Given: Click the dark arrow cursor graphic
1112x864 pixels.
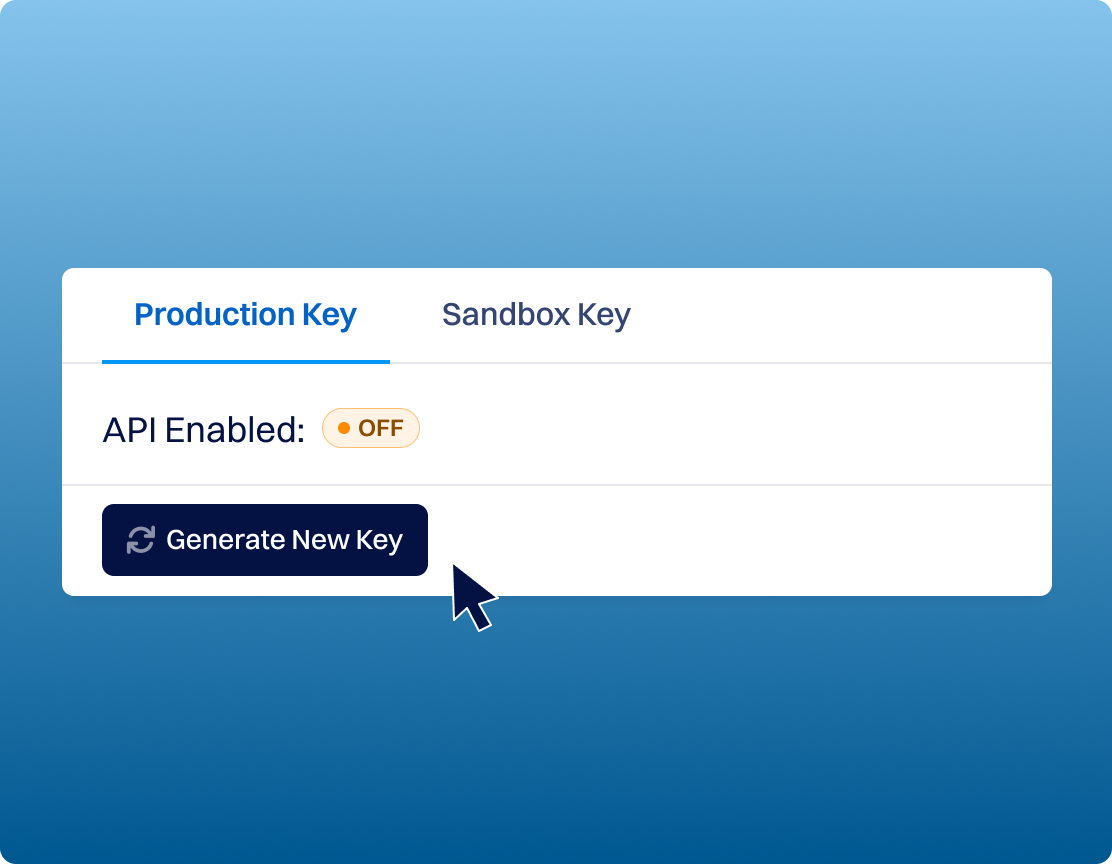Looking at the screenshot, I should point(472,597).
